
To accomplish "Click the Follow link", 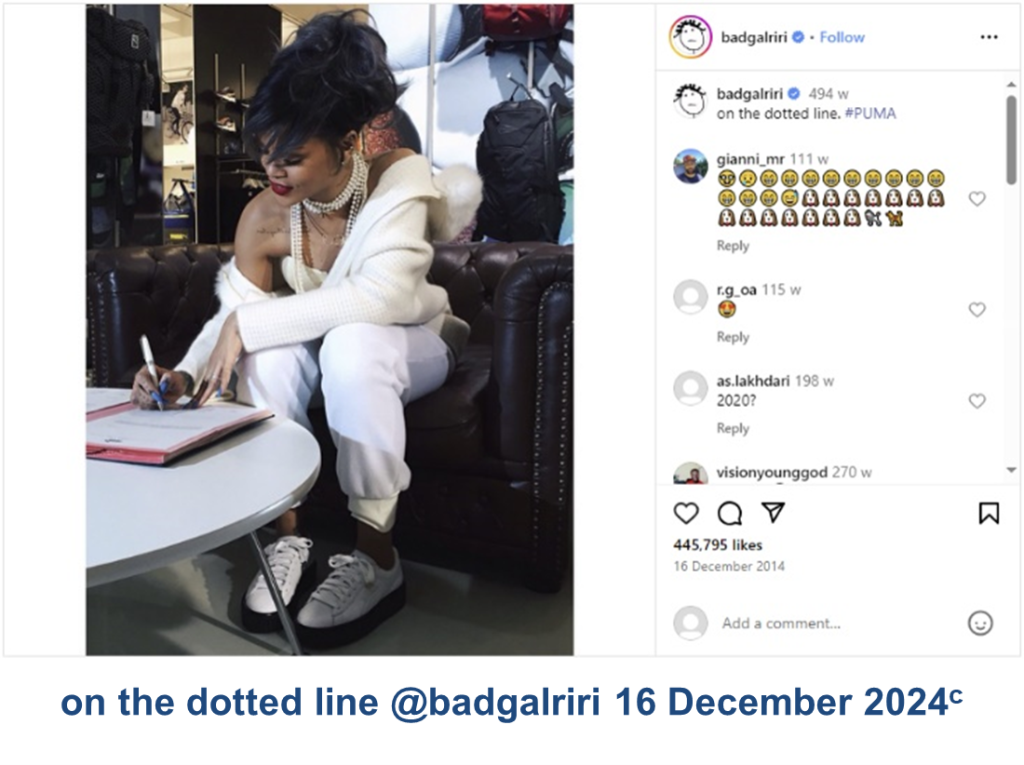I will click(x=842, y=37).
